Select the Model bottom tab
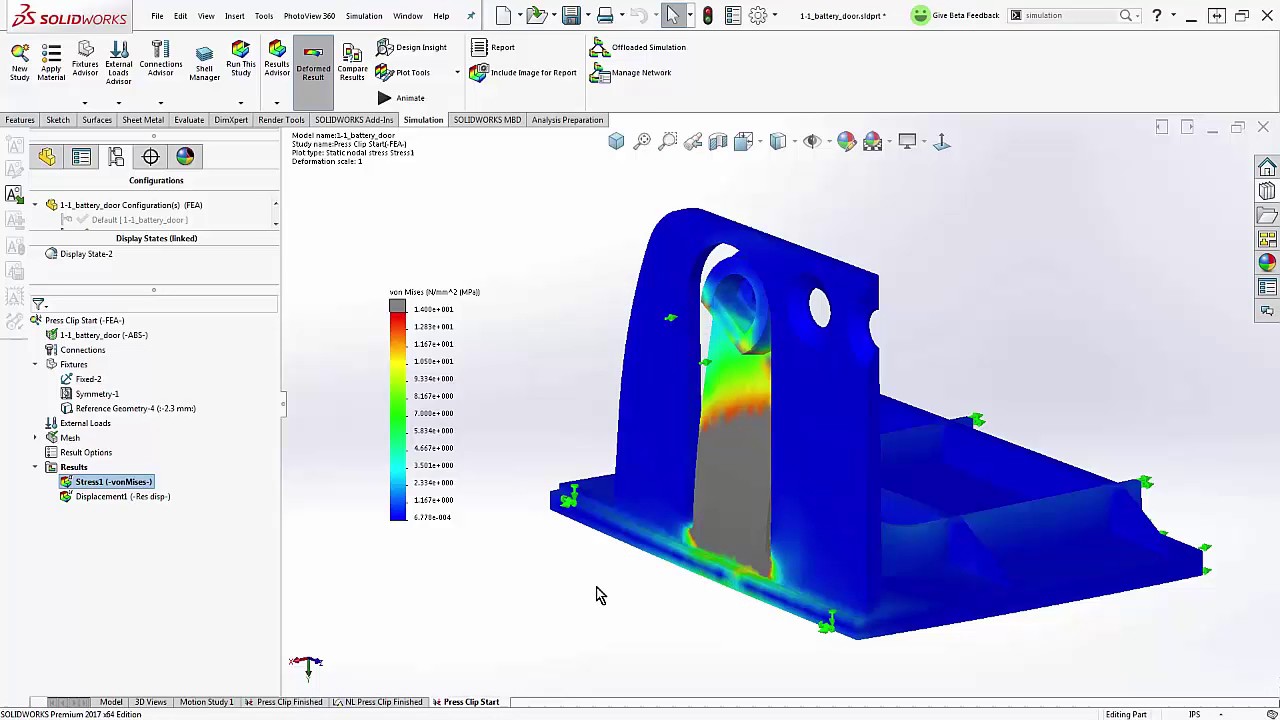Viewport: 1280px width, 720px height. (x=111, y=702)
